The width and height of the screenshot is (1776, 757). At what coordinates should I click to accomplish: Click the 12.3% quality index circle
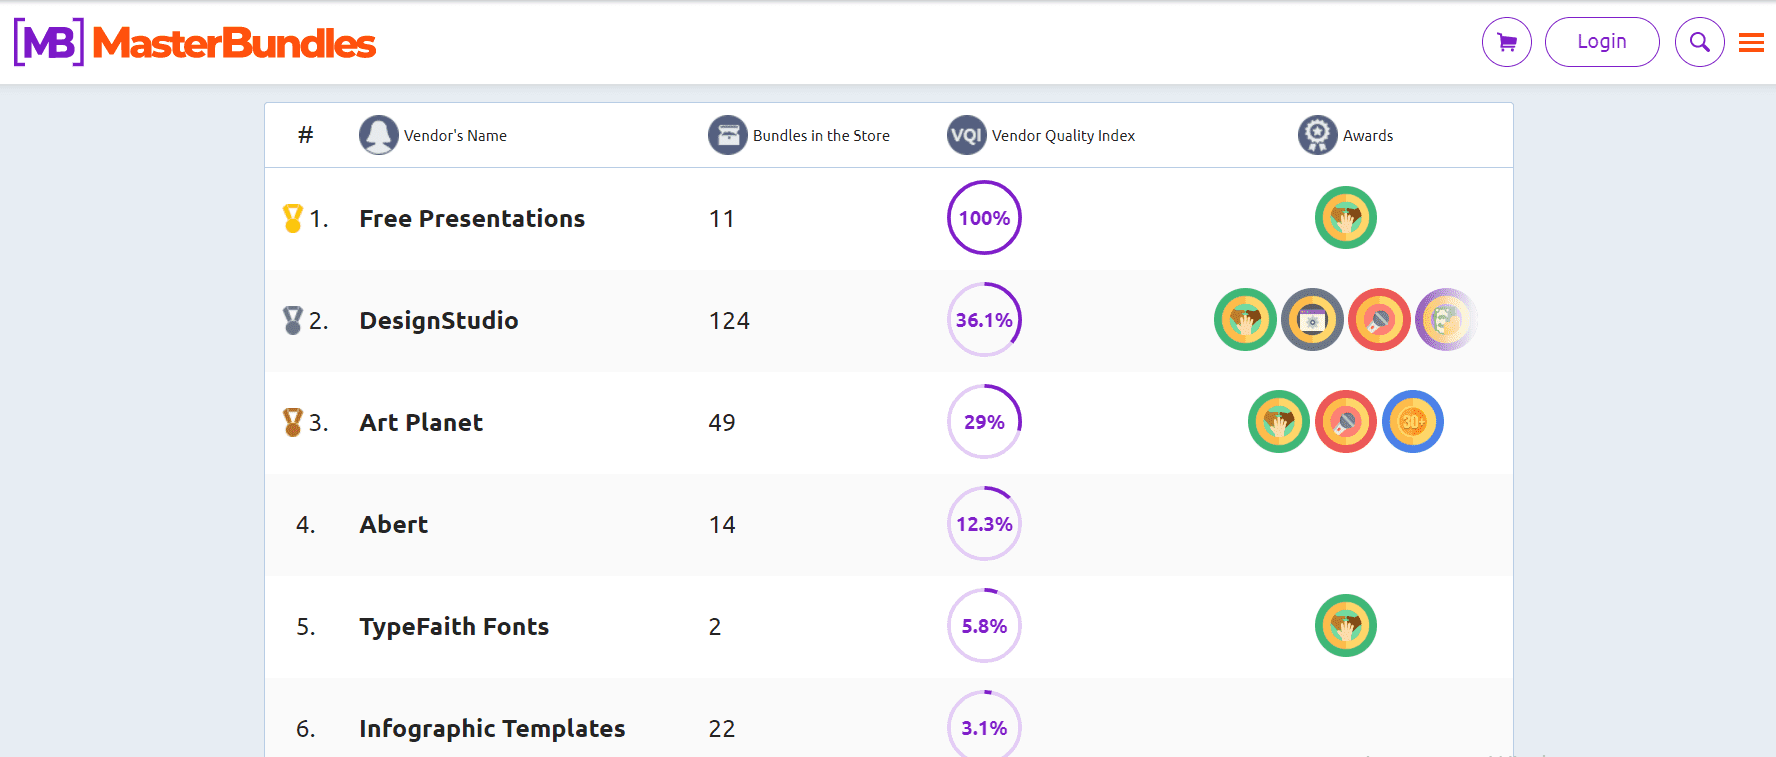984,524
